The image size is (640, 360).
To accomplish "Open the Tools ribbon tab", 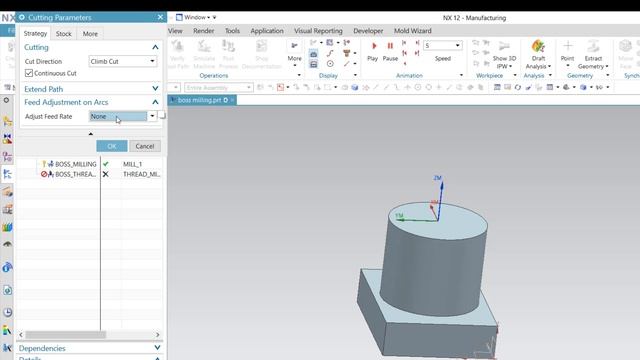I will click(x=232, y=31).
